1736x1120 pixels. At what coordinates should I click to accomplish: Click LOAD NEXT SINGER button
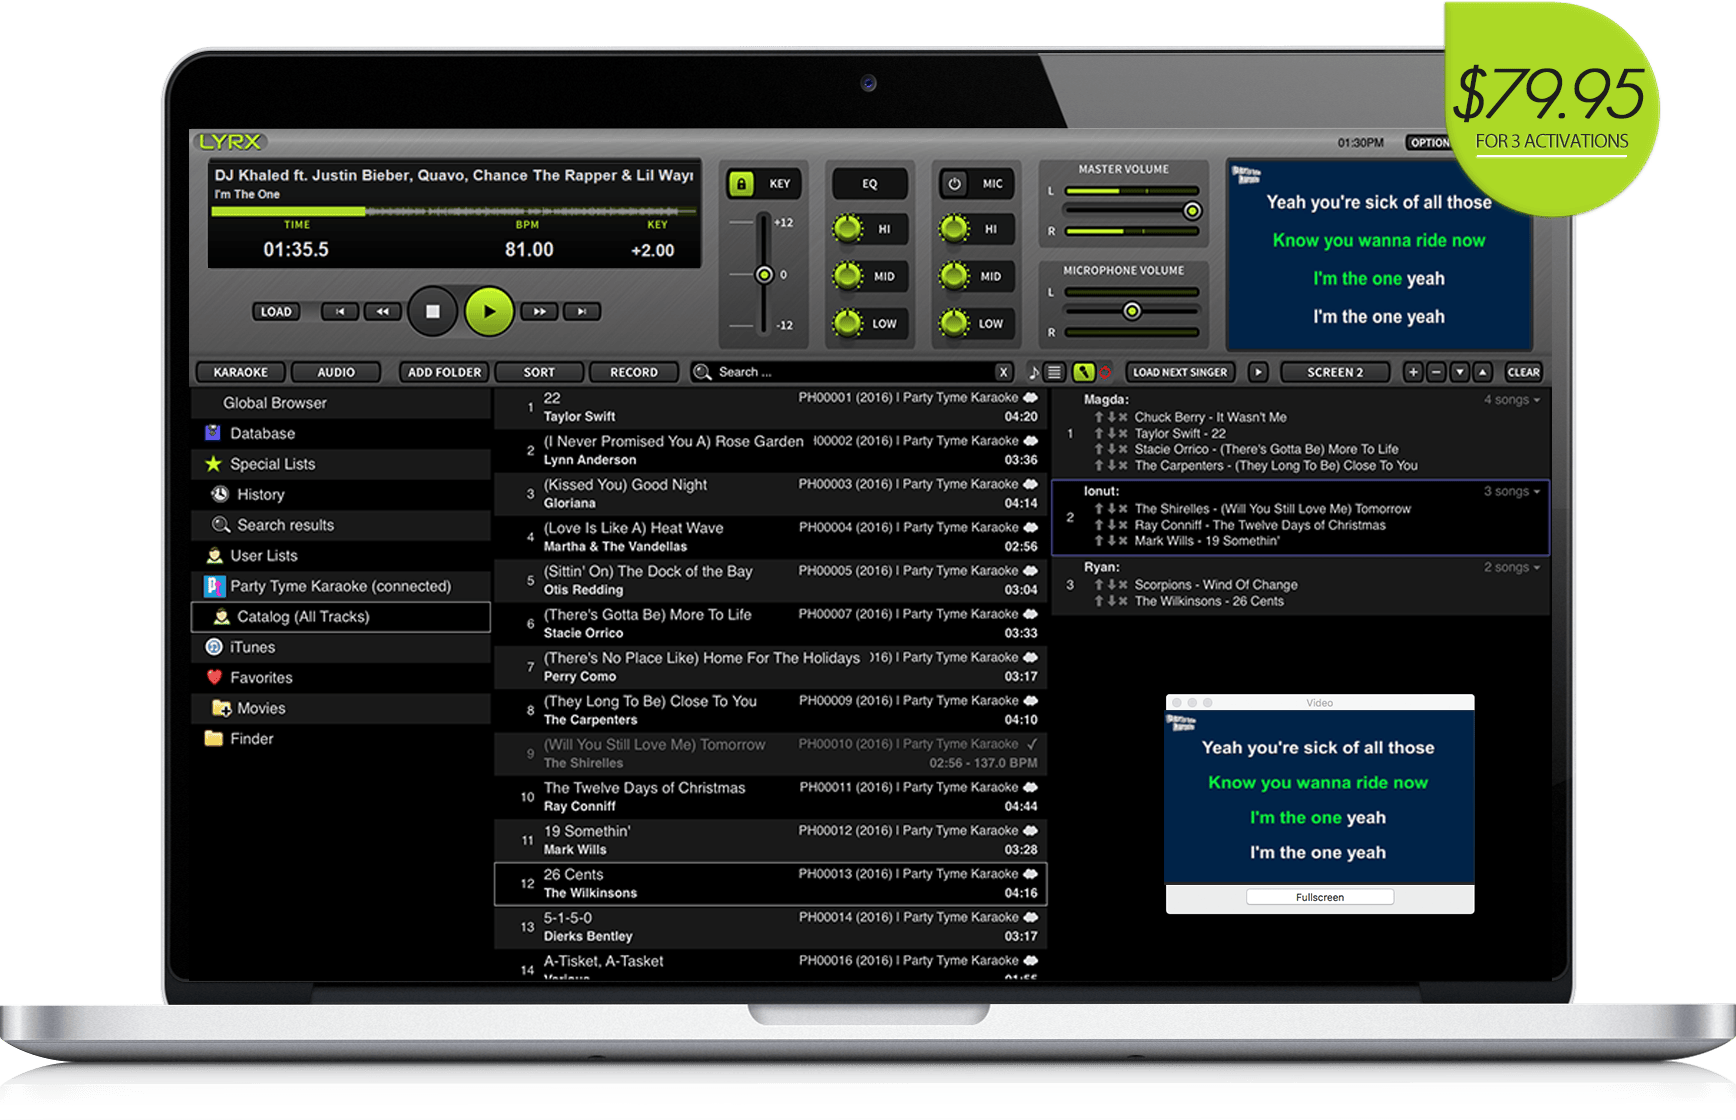[1180, 372]
